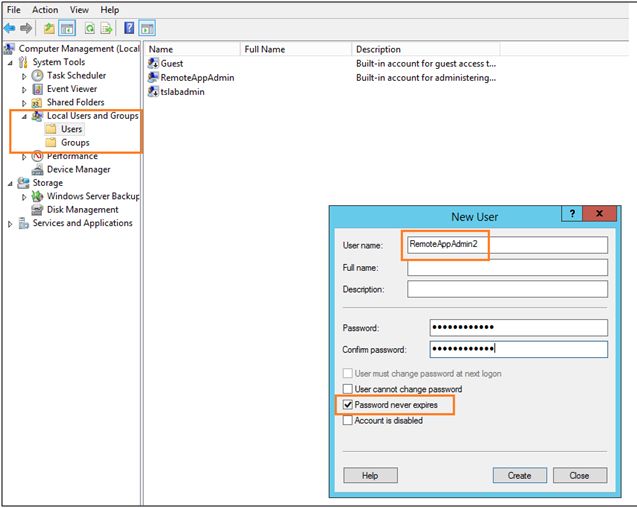Toggle Show/Hide Action Pane toolbar icon

[x=147, y=28]
